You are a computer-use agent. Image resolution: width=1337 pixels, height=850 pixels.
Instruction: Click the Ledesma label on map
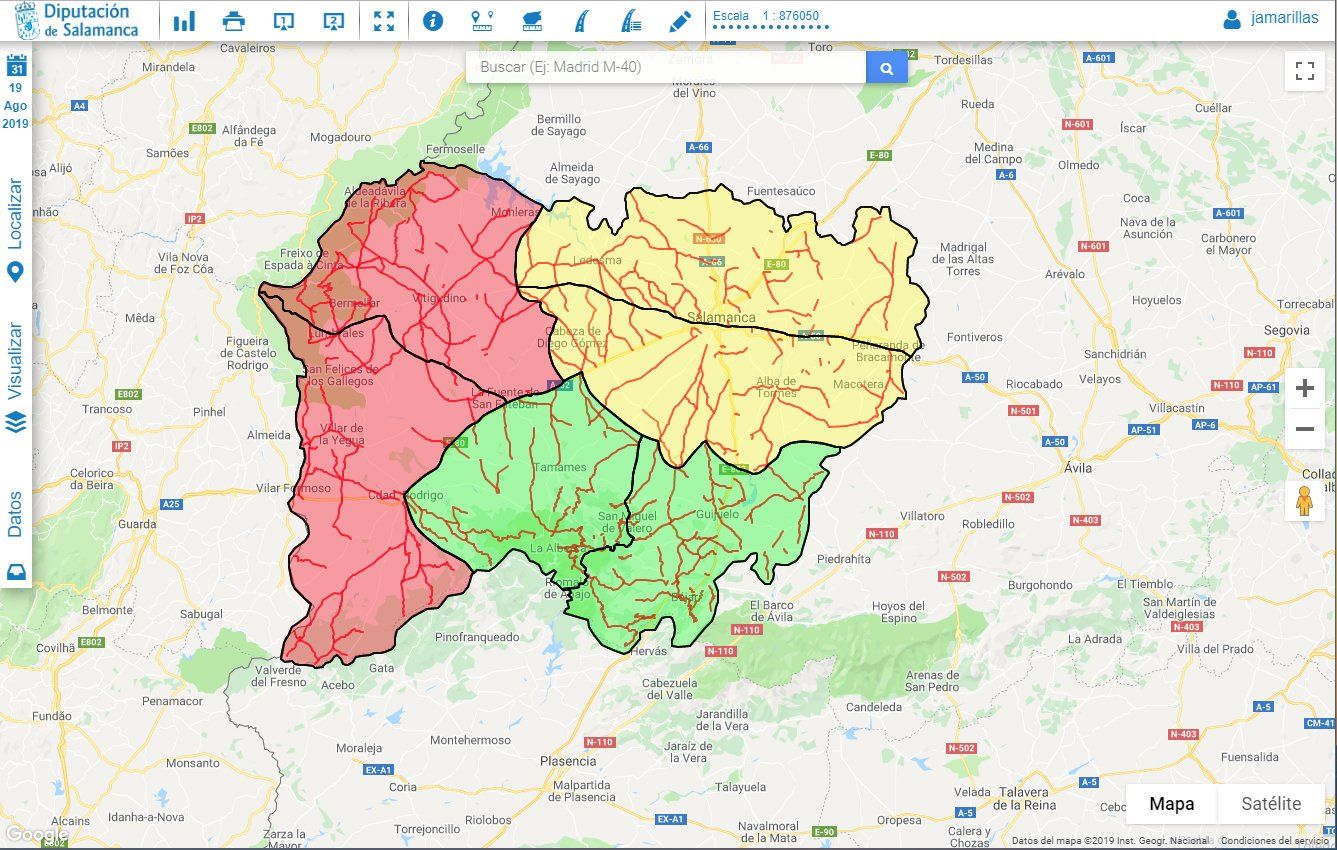point(597,260)
